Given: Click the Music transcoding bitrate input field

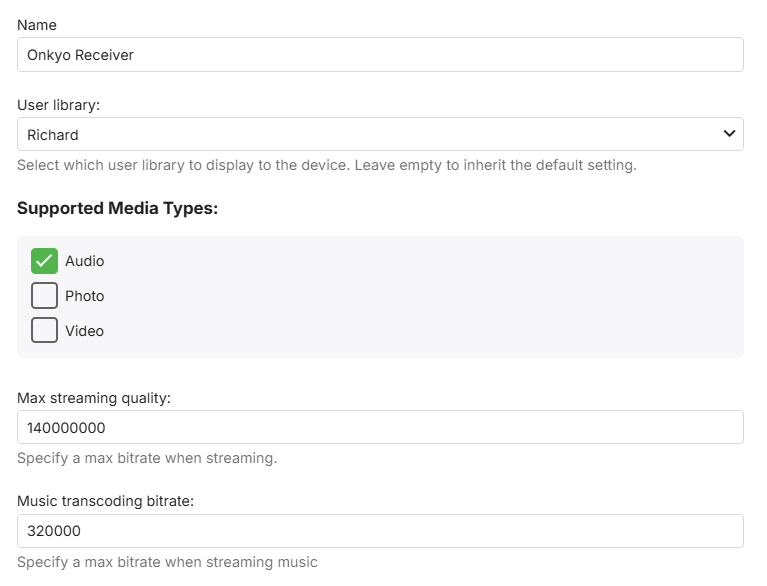Looking at the screenshot, I should tap(380, 531).
